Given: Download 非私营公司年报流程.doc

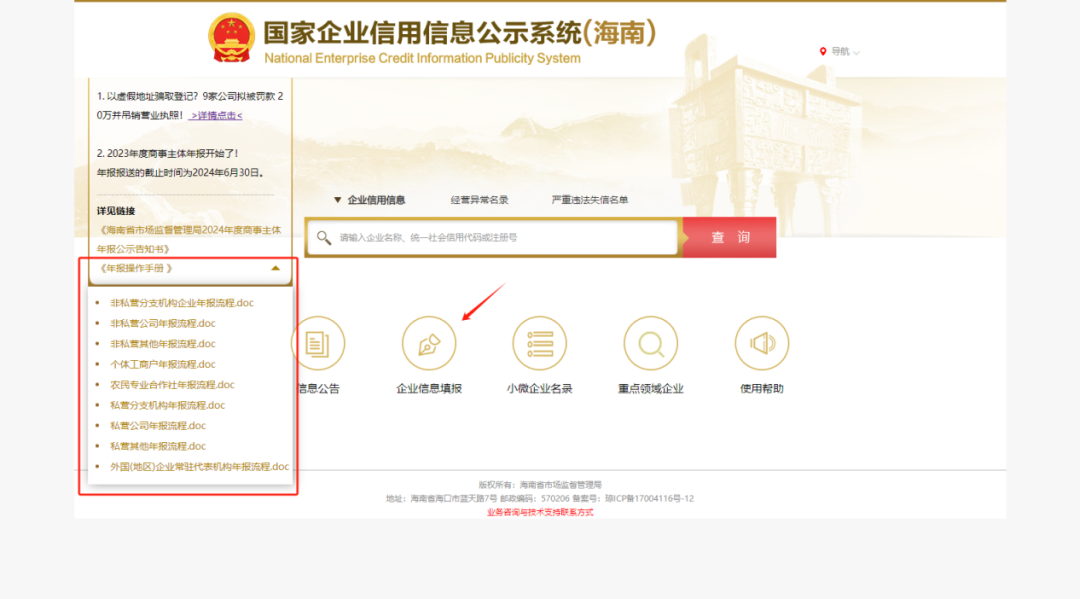Looking at the screenshot, I should (163, 324).
